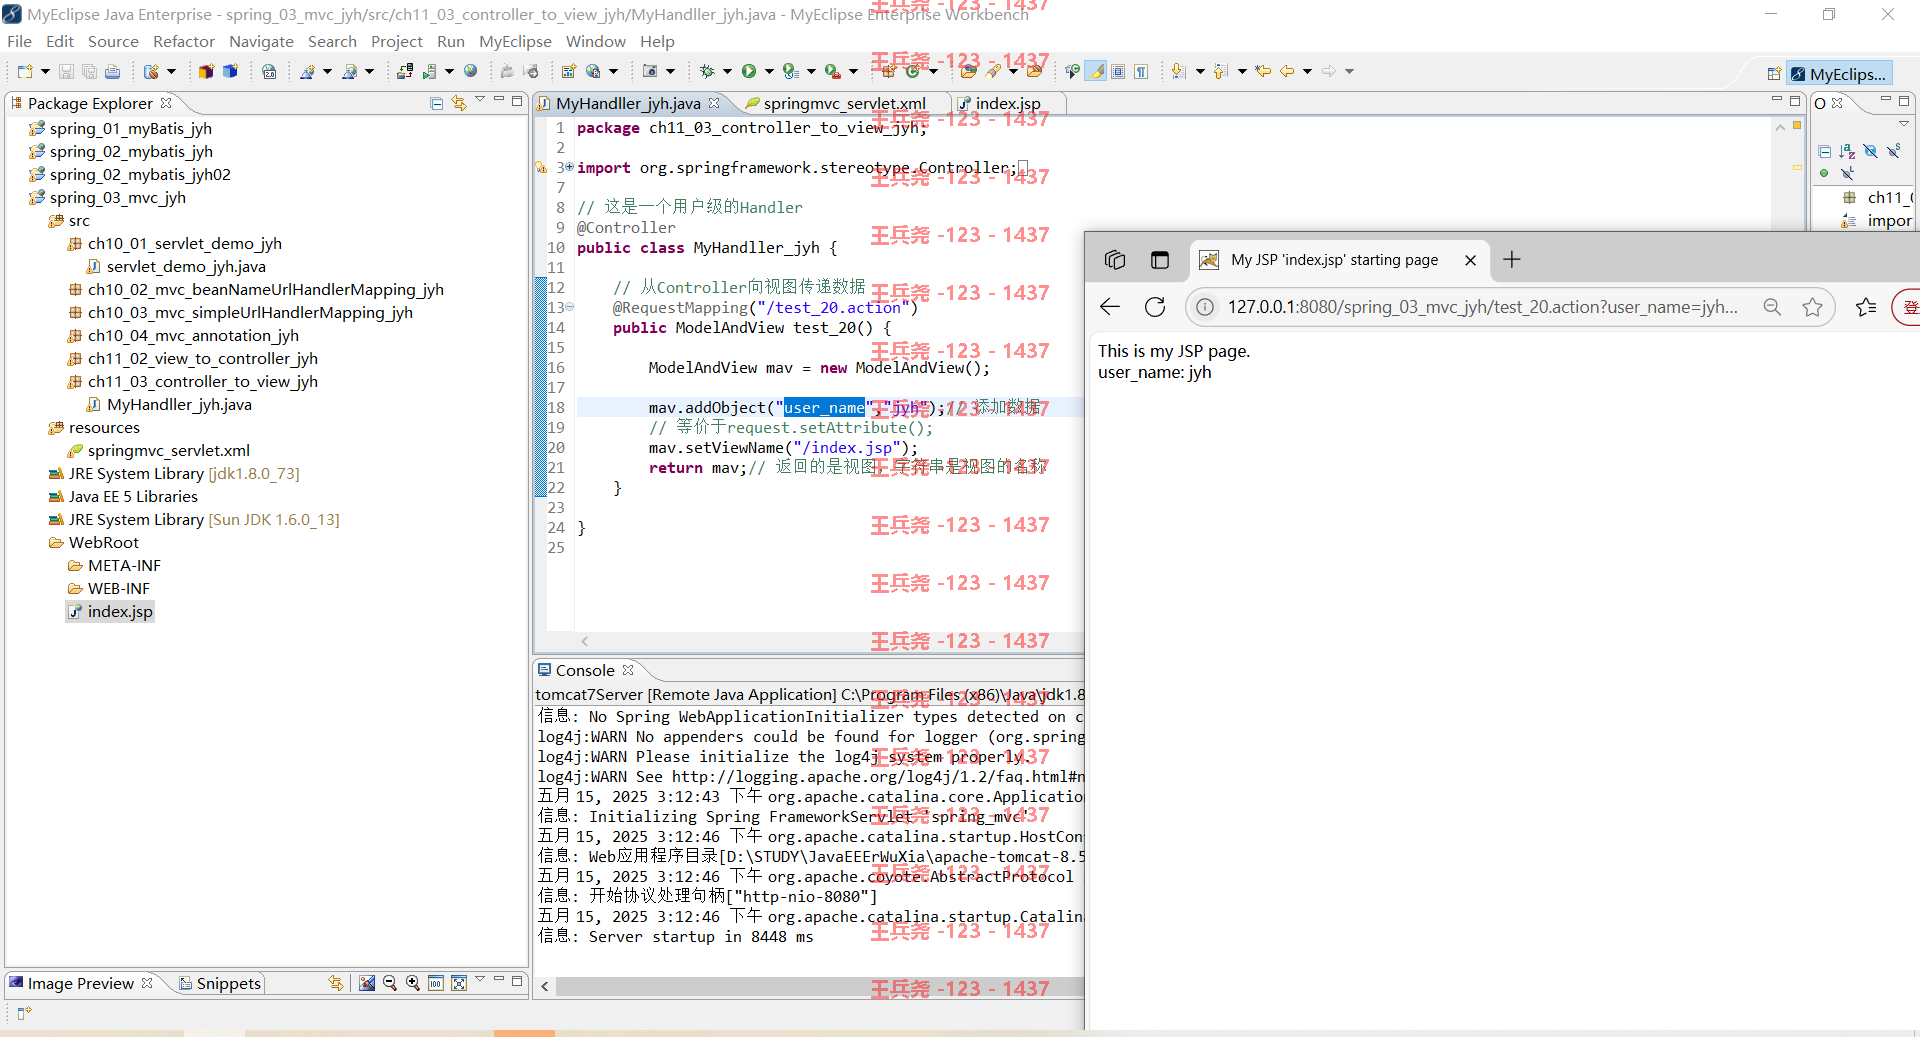Image resolution: width=1920 pixels, height=1037 pixels.
Task: Click the Last Edit Location icon
Action: (x=1263, y=71)
